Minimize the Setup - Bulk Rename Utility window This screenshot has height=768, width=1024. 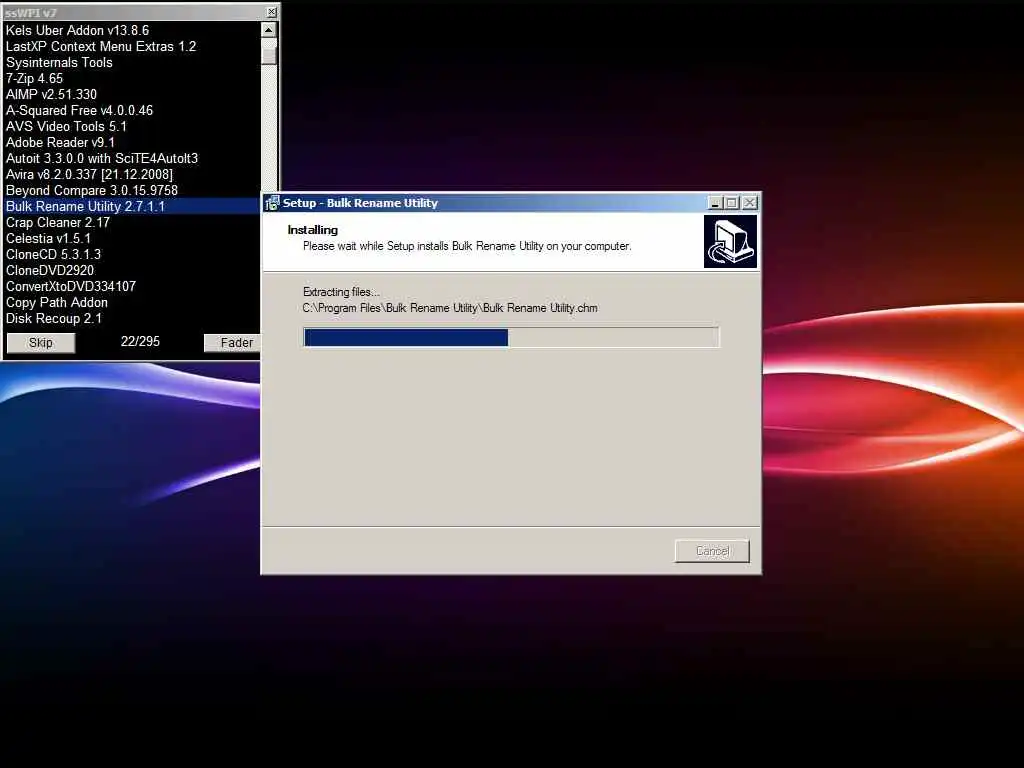click(715, 203)
